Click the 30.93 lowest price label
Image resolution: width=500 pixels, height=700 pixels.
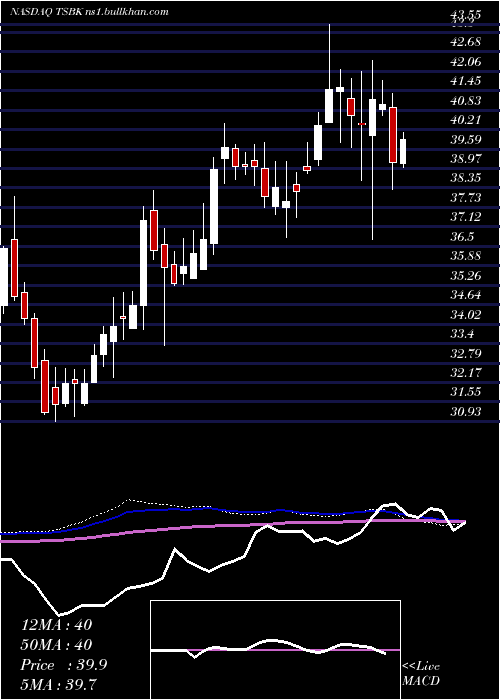465,411
